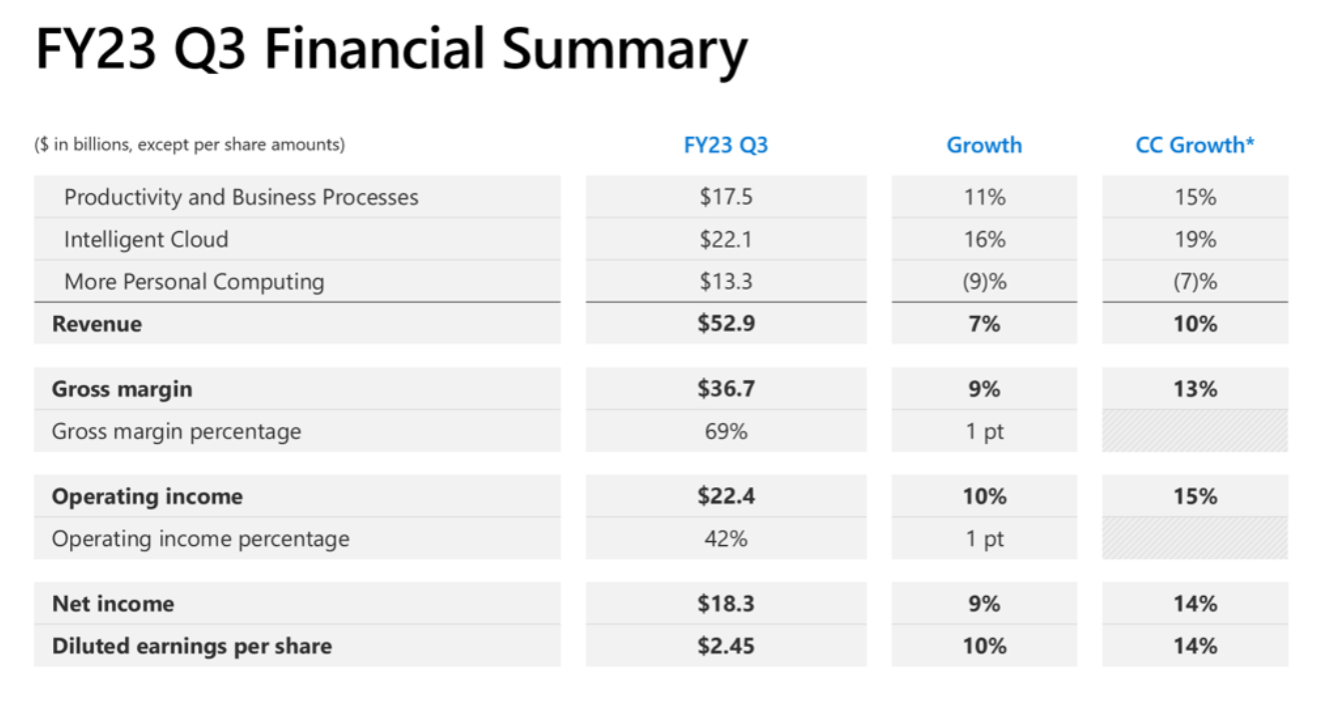Click the $2.45 earnings per share value
Screen dimensions: 1321x703
coord(725,646)
